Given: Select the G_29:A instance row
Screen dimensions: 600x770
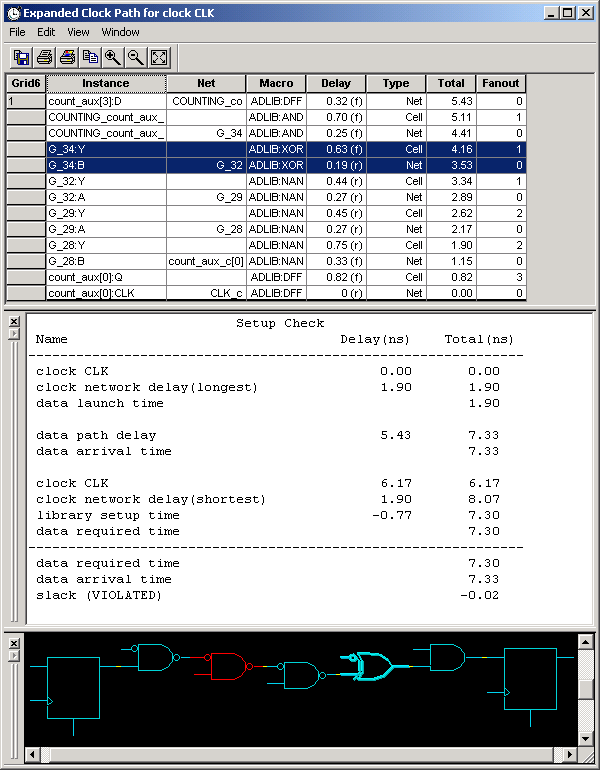Looking at the screenshot, I should pos(266,229).
